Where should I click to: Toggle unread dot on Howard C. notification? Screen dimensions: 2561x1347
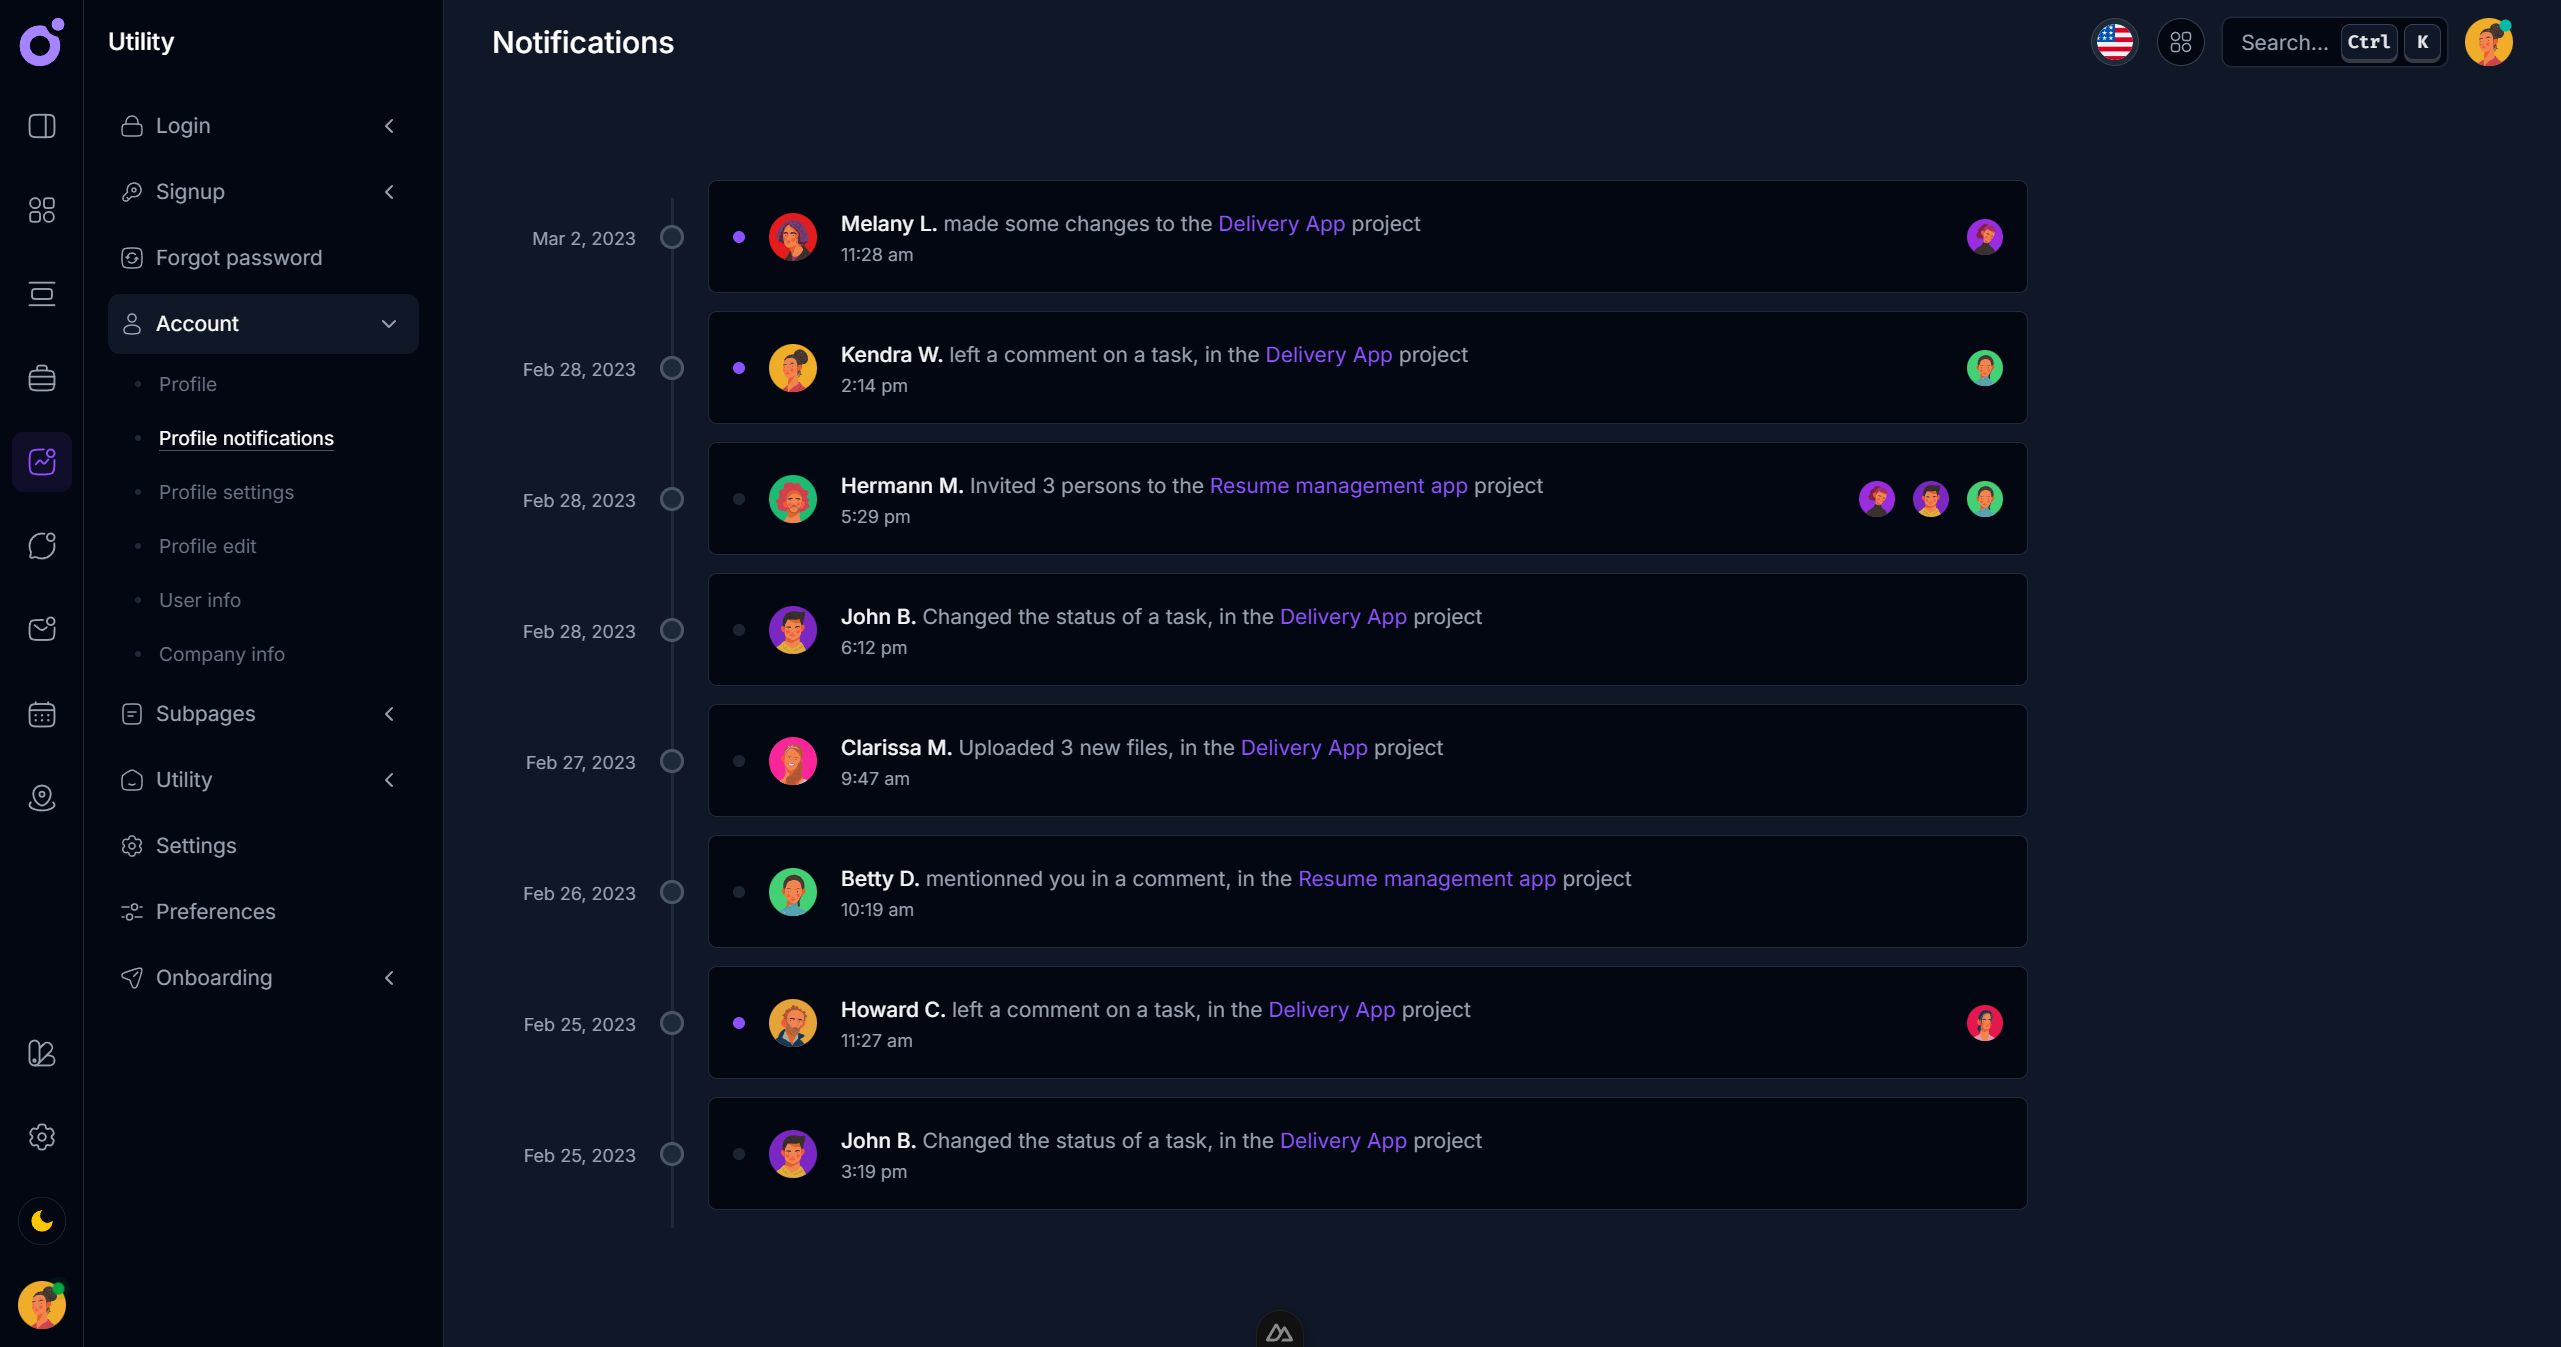pos(739,1023)
